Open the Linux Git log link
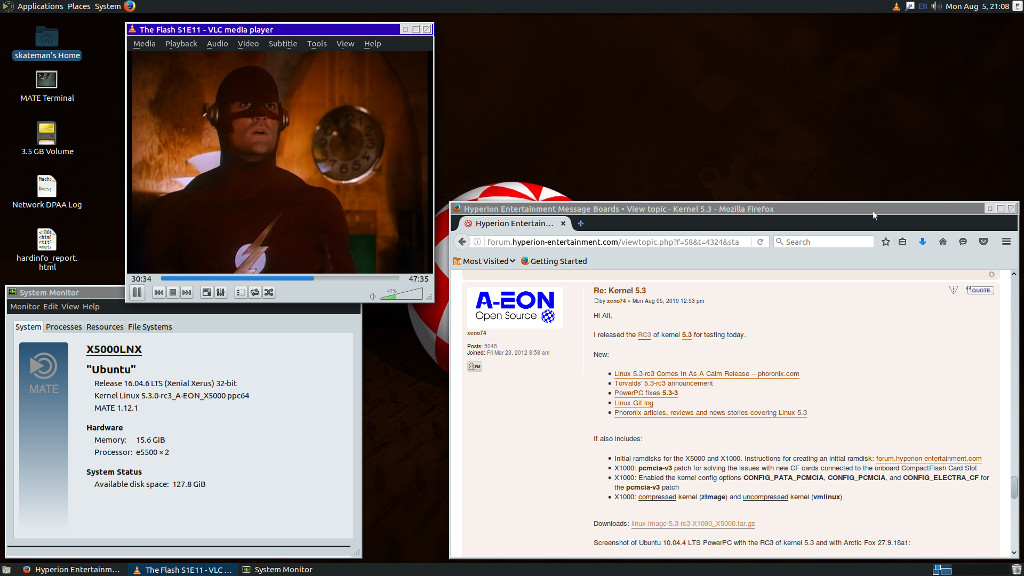Screen dimensions: 1024x576 click(x=633, y=403)
